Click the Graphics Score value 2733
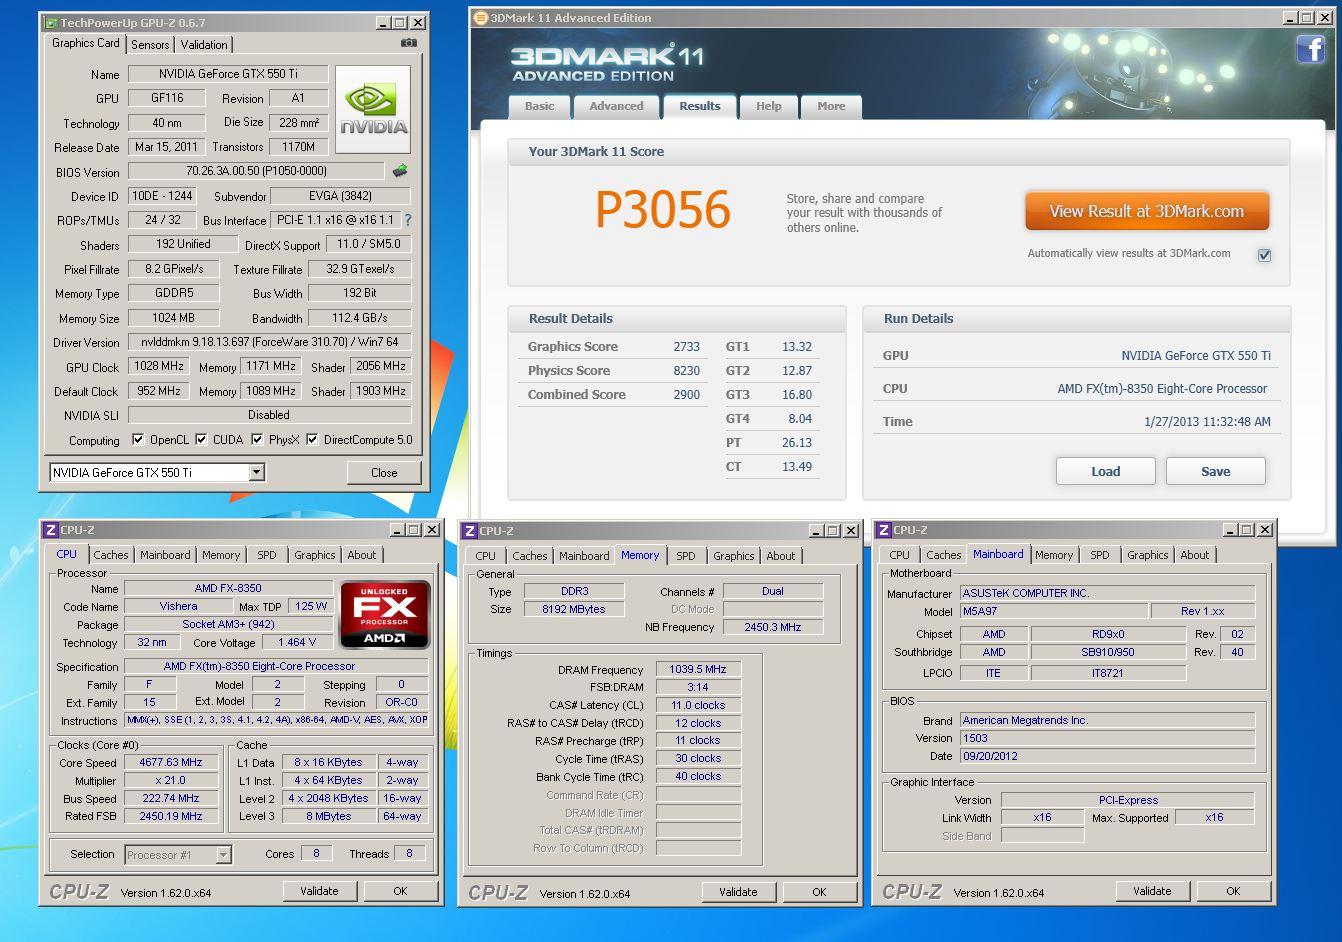Image resolution: width=1342 pixels, height=942 pixels. 686,347
